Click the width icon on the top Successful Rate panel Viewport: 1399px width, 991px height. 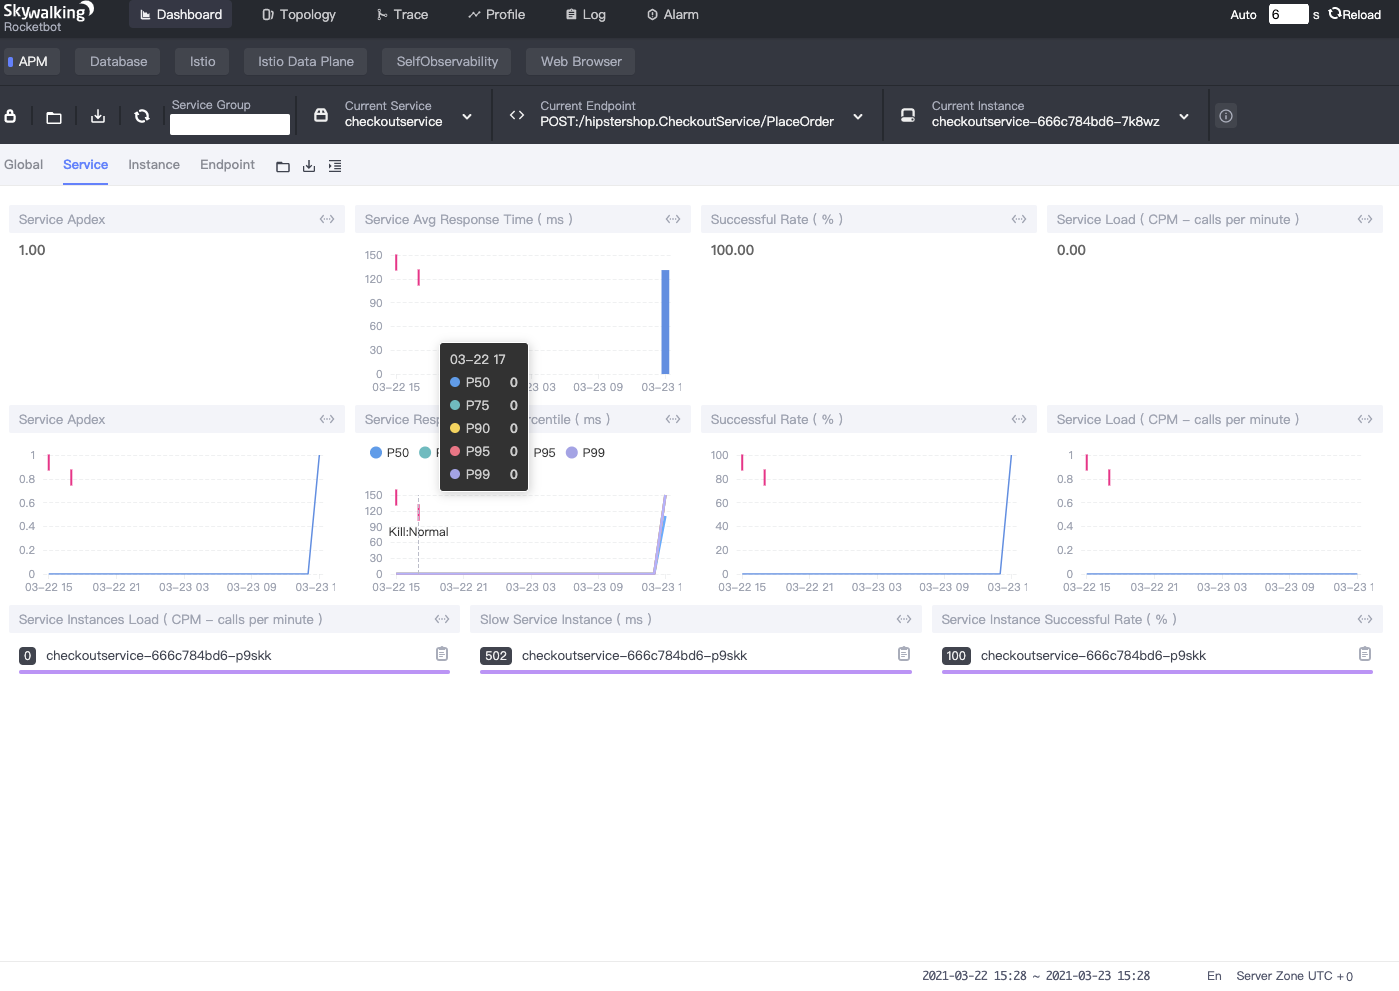tap(1019, 219)
